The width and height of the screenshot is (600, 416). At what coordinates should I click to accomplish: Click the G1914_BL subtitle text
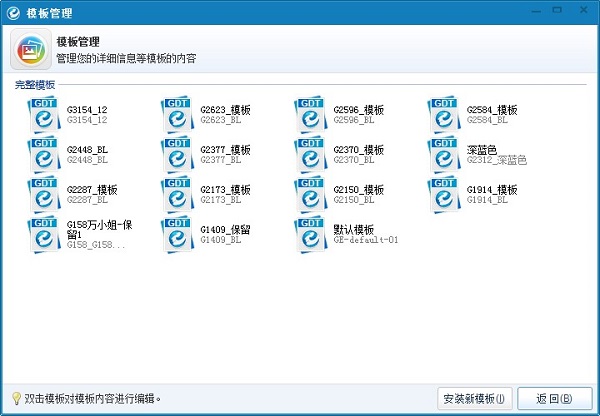point(487,200)
